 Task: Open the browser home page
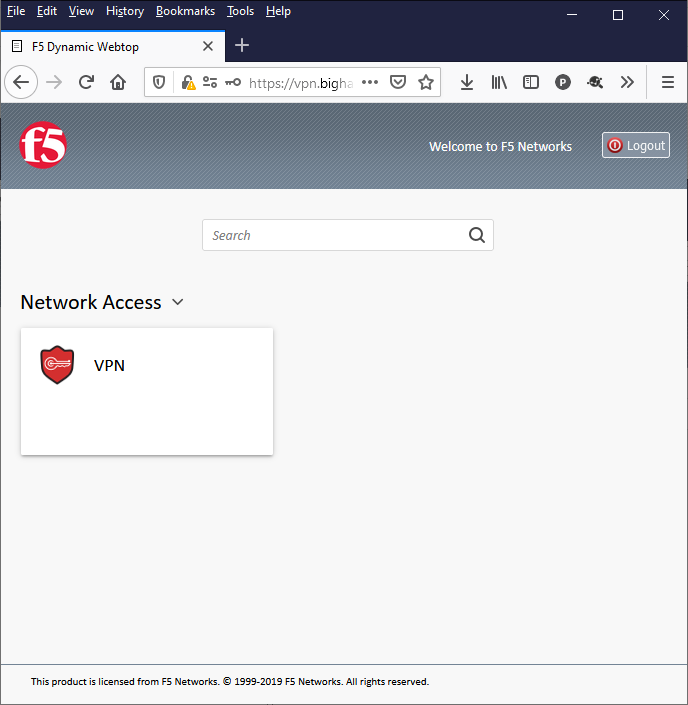118,82
